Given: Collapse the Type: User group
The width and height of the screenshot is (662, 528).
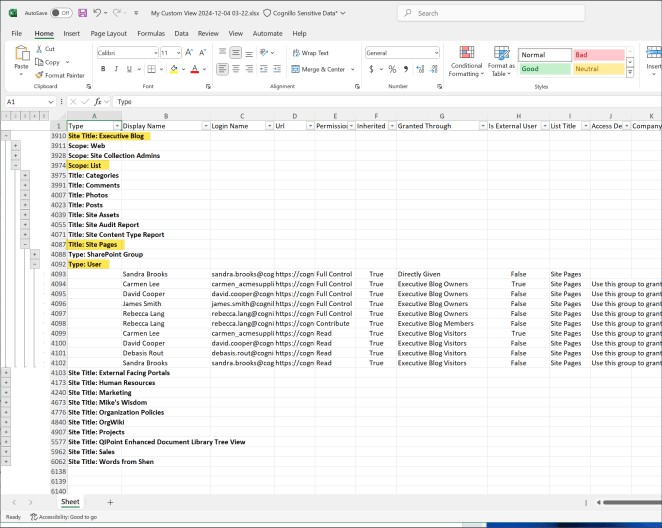Looking at the screenshot, I should [x=35, y=264].
